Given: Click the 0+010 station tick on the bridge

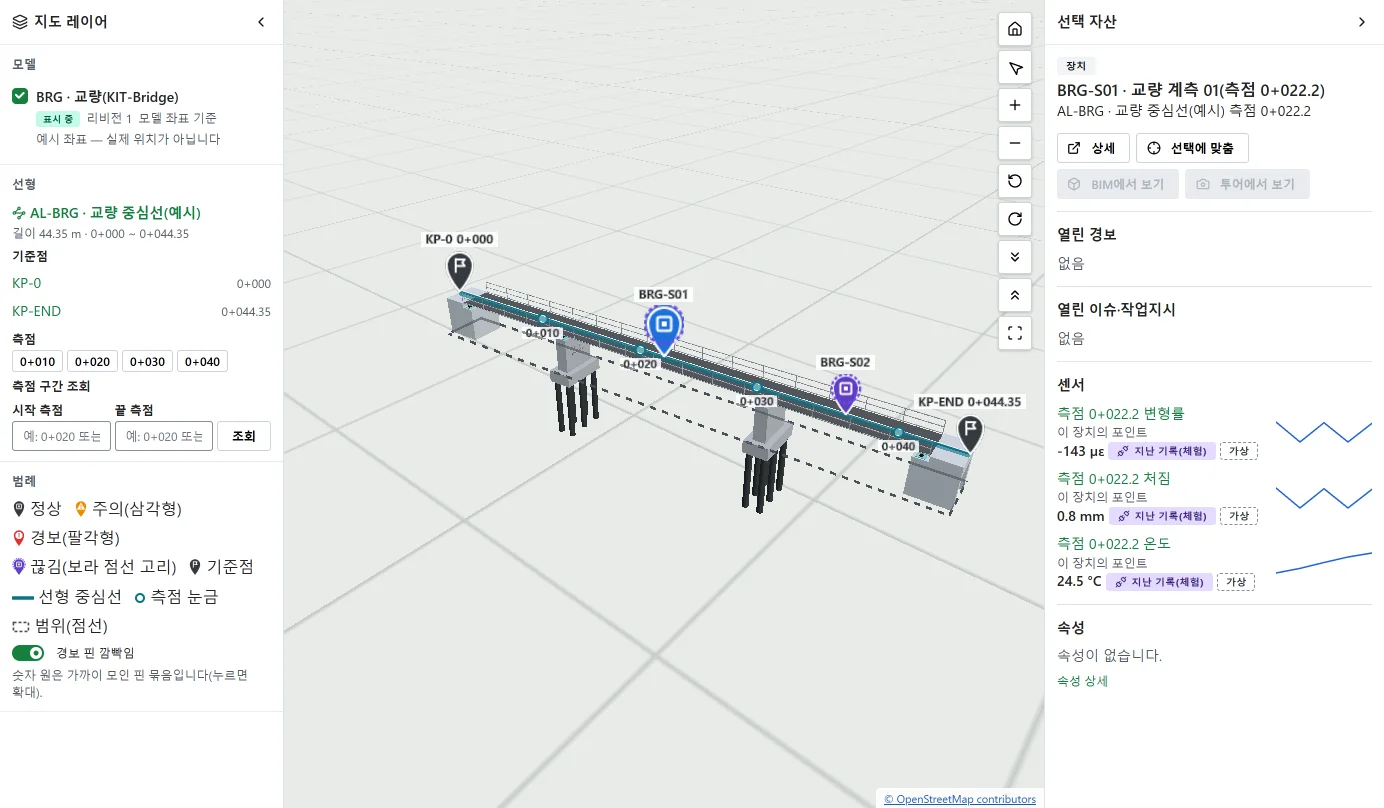Looking at the screenshot, I should pos(543,319).
